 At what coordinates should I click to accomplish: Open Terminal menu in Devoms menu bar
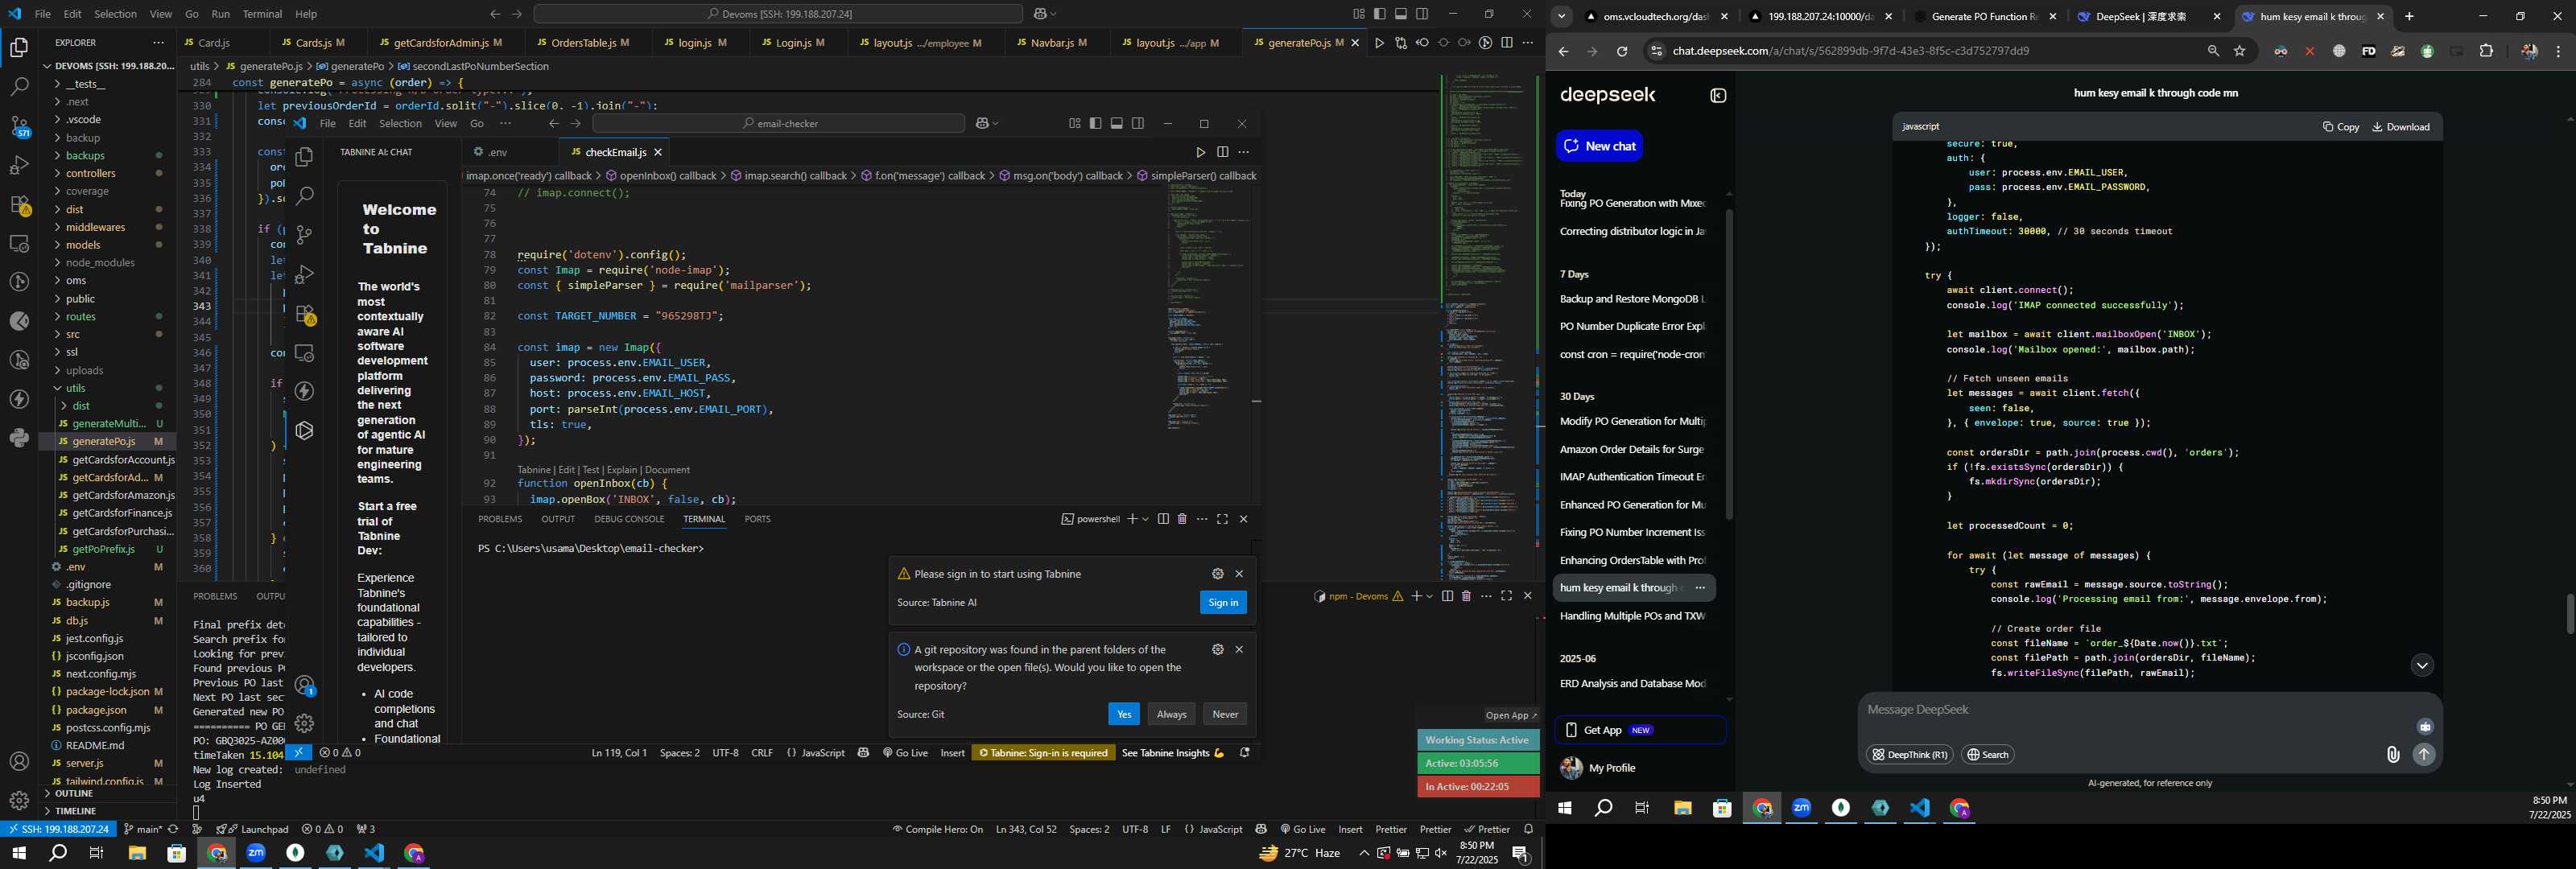pos(262,14)
